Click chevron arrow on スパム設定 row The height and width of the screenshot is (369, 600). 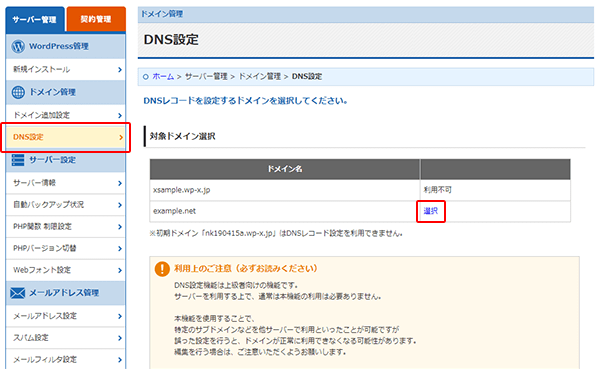tap(120, 338)
